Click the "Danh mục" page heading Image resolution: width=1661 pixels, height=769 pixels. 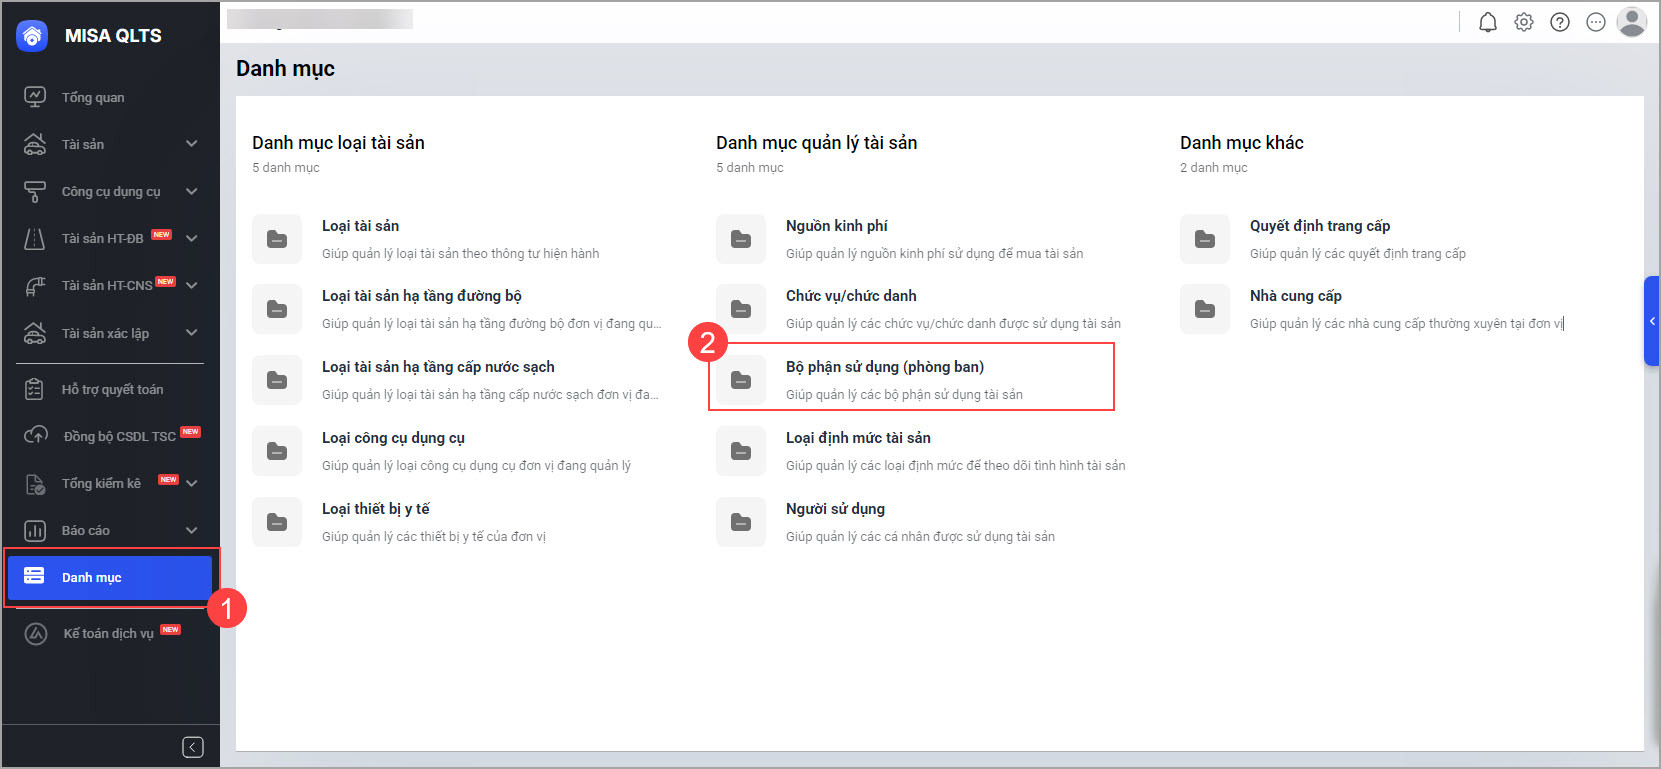(x=285, y=69)
